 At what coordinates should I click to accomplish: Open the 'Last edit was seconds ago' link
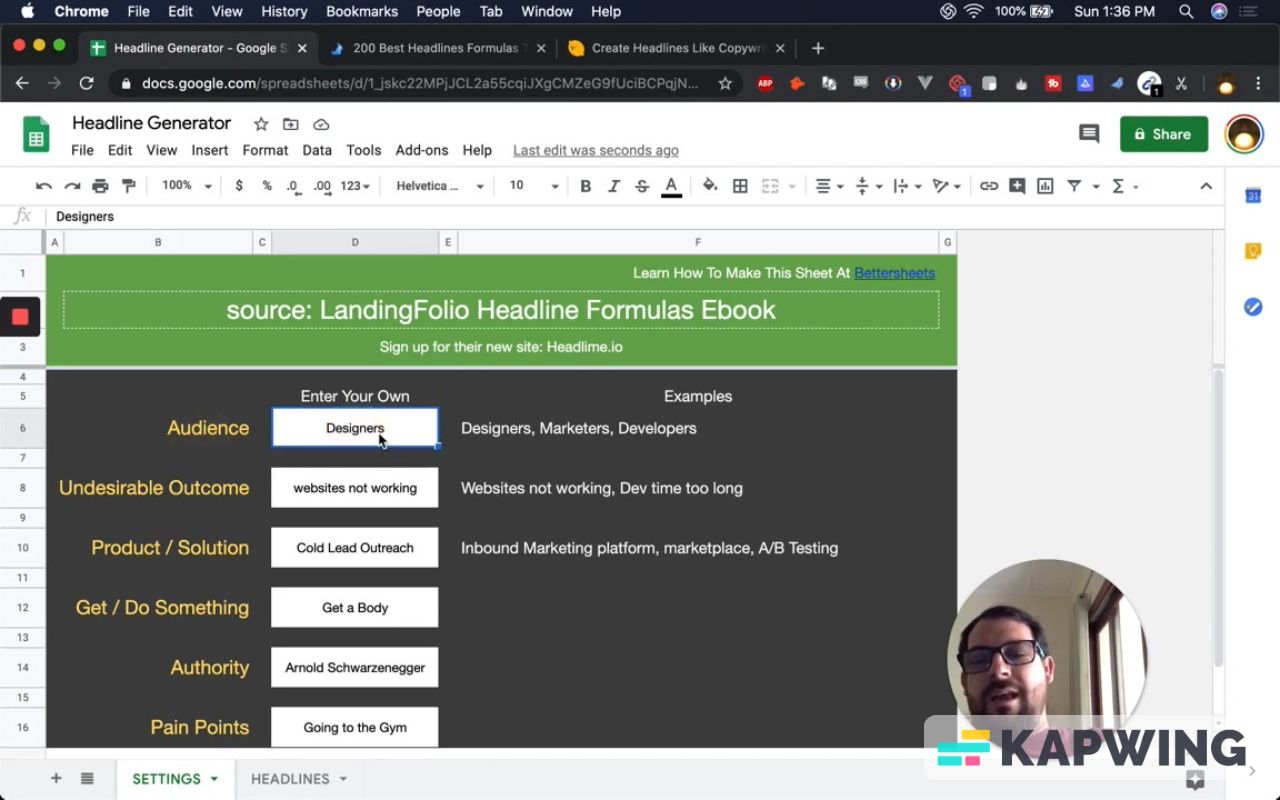[x=596, y=150]
